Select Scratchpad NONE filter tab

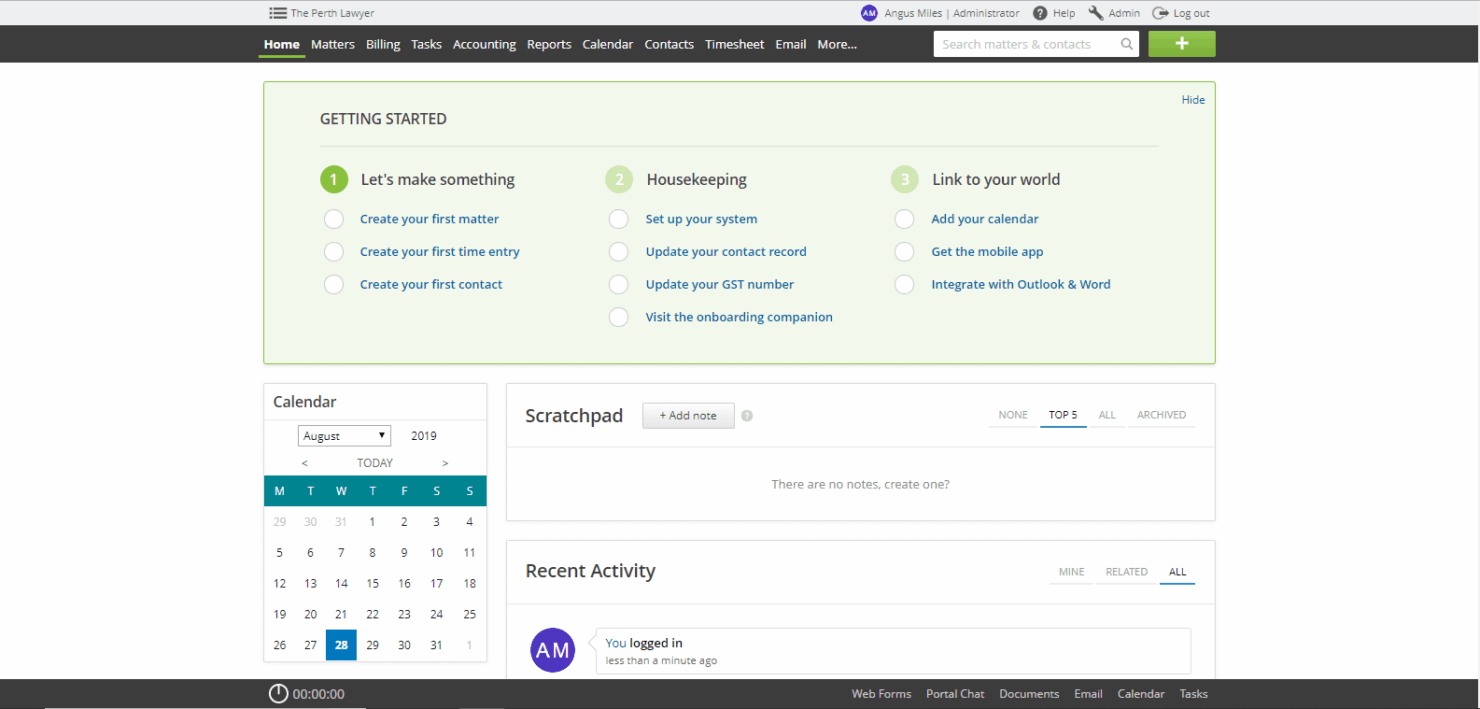pos(1013,415)
